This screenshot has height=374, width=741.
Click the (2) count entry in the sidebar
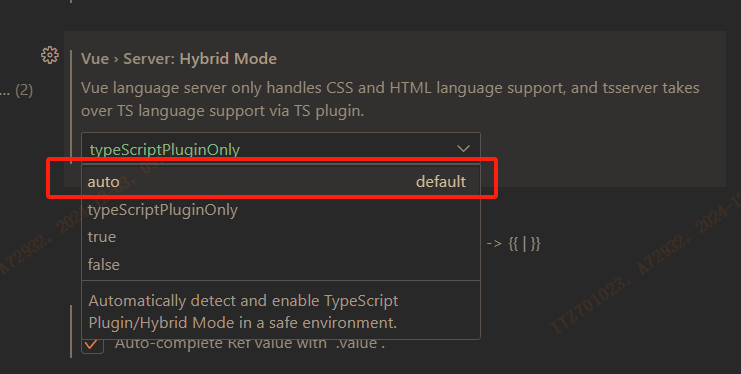tap(24, 90)
